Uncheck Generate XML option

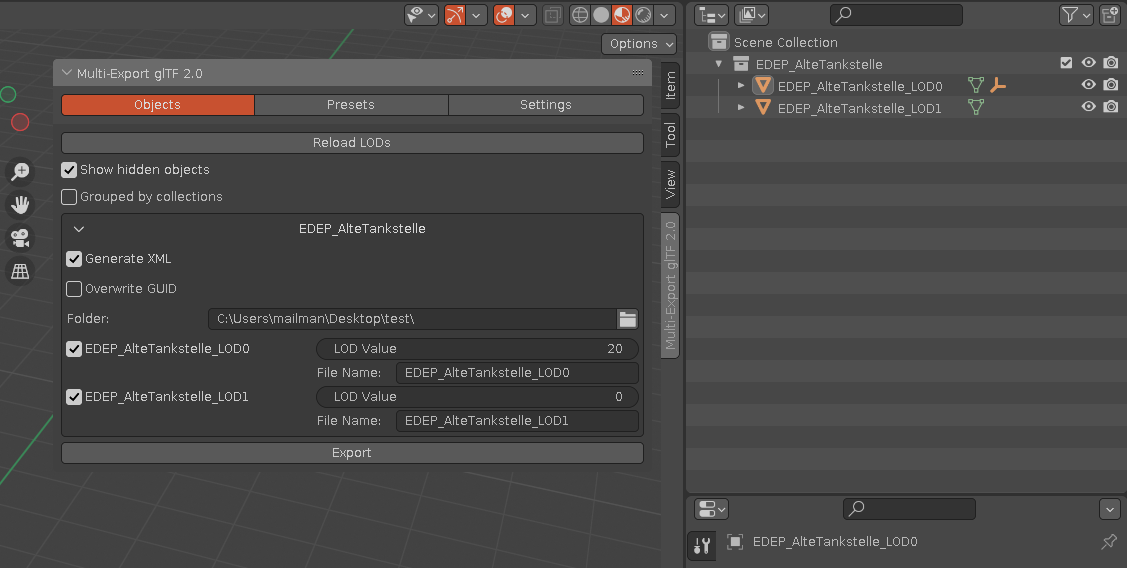[74, 259]
